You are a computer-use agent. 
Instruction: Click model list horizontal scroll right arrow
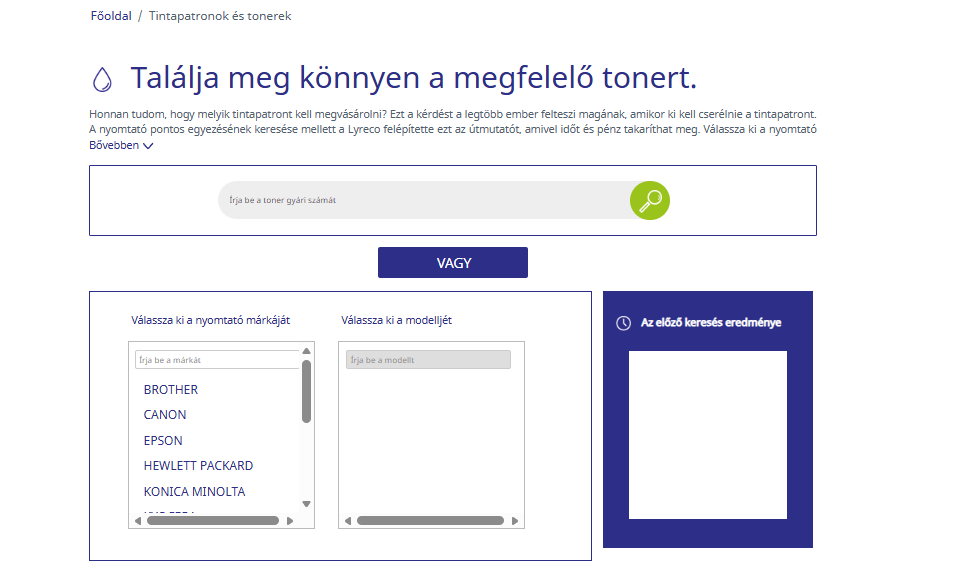515,521
